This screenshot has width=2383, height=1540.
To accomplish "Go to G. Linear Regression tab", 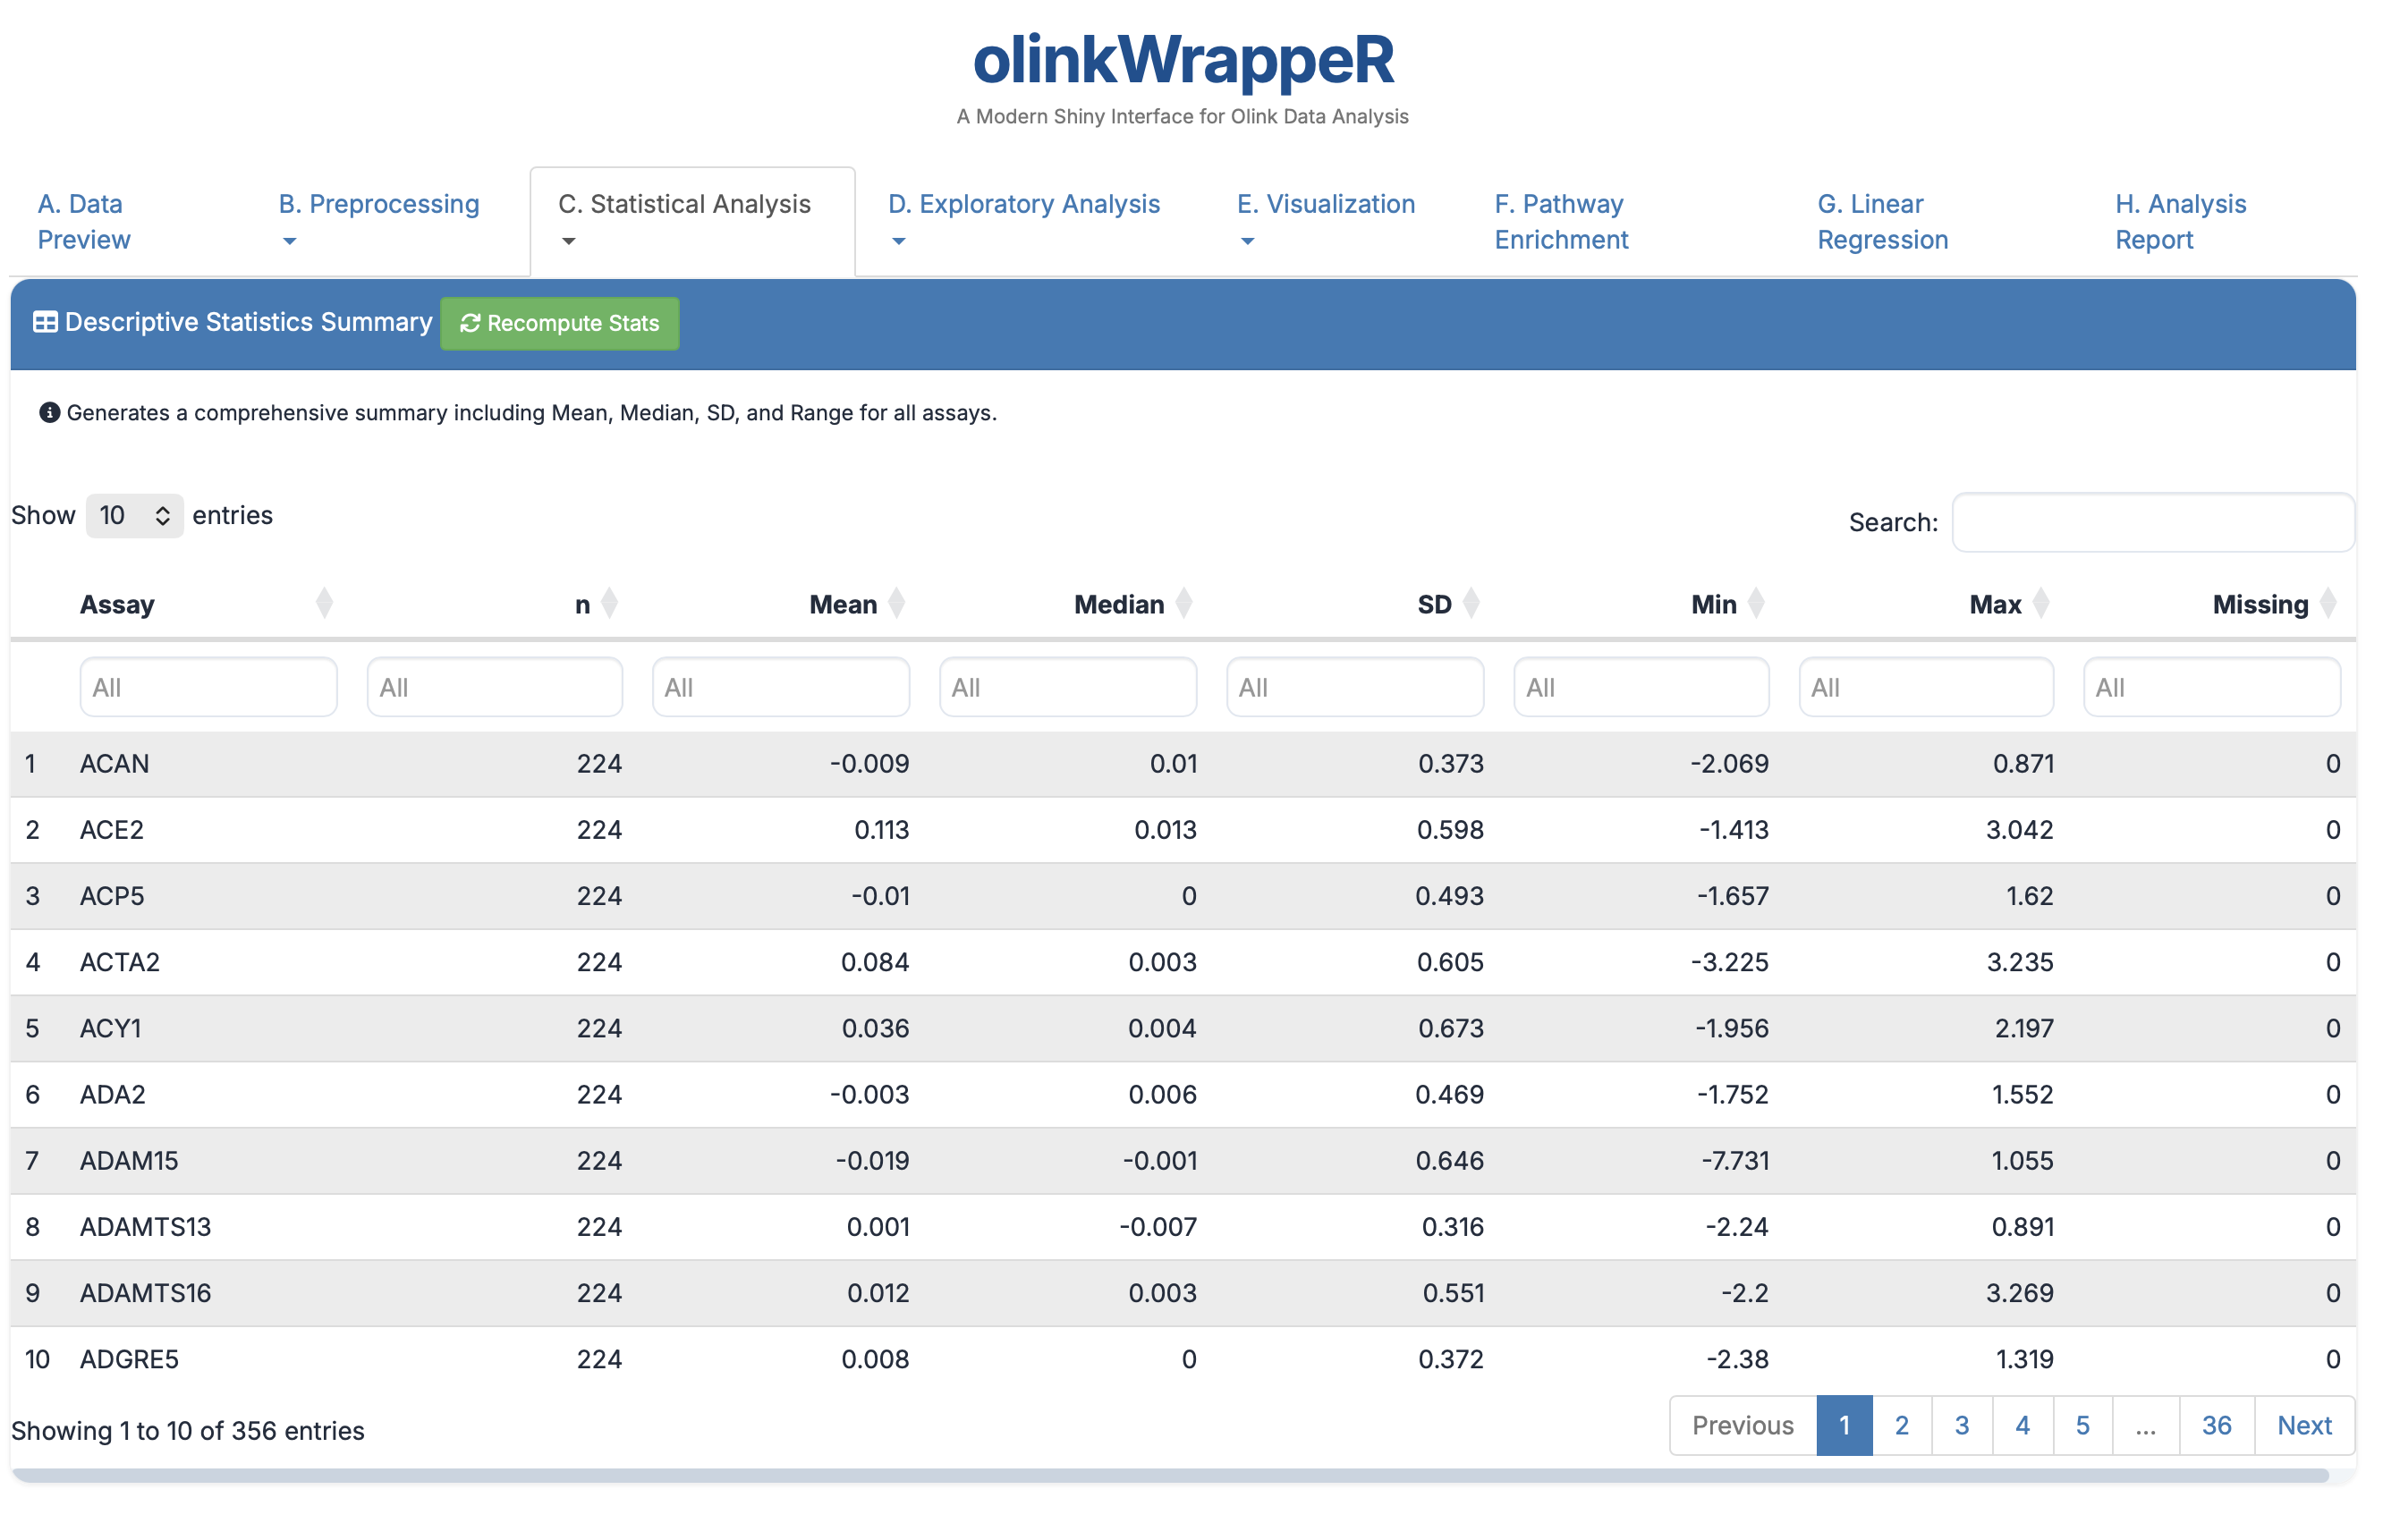I will [1881, 221].
